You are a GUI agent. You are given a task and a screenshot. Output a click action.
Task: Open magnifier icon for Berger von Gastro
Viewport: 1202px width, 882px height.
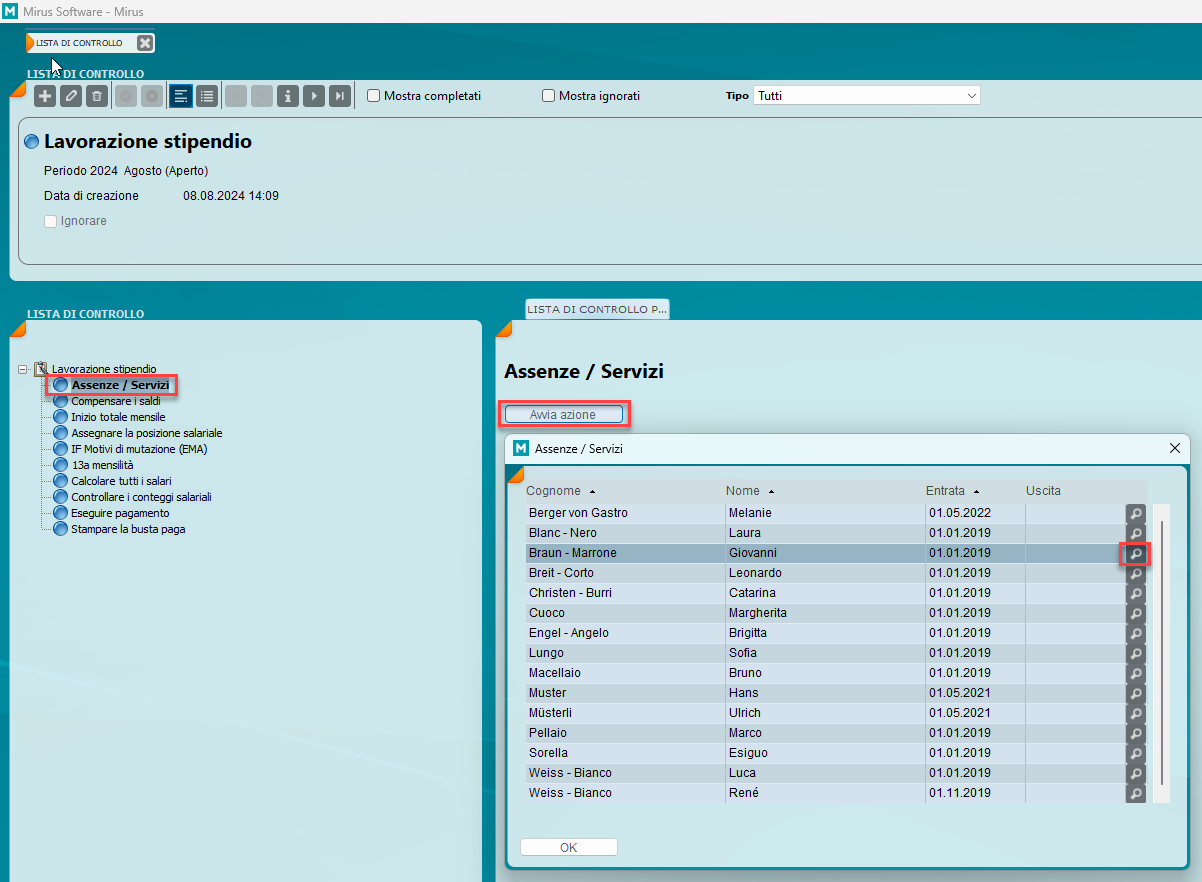1135,513
